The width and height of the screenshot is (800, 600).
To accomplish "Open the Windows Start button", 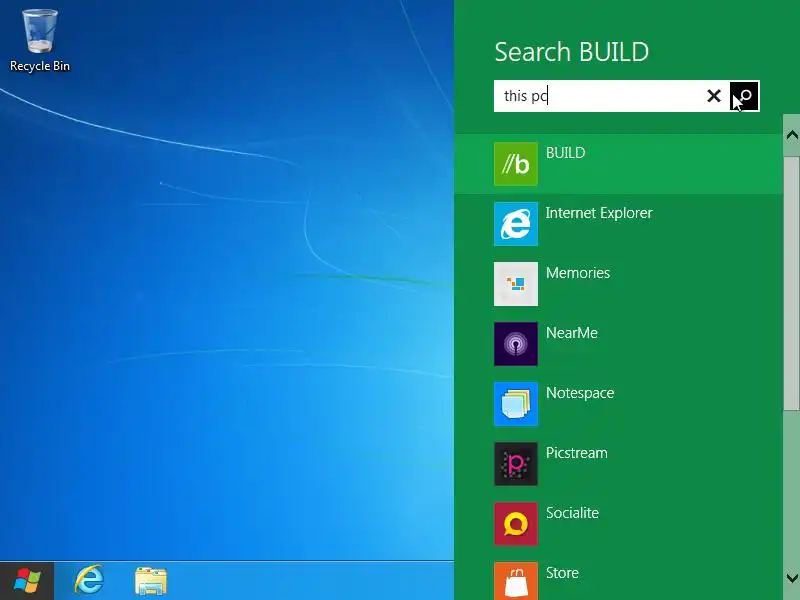I will [x=27, y=581].
